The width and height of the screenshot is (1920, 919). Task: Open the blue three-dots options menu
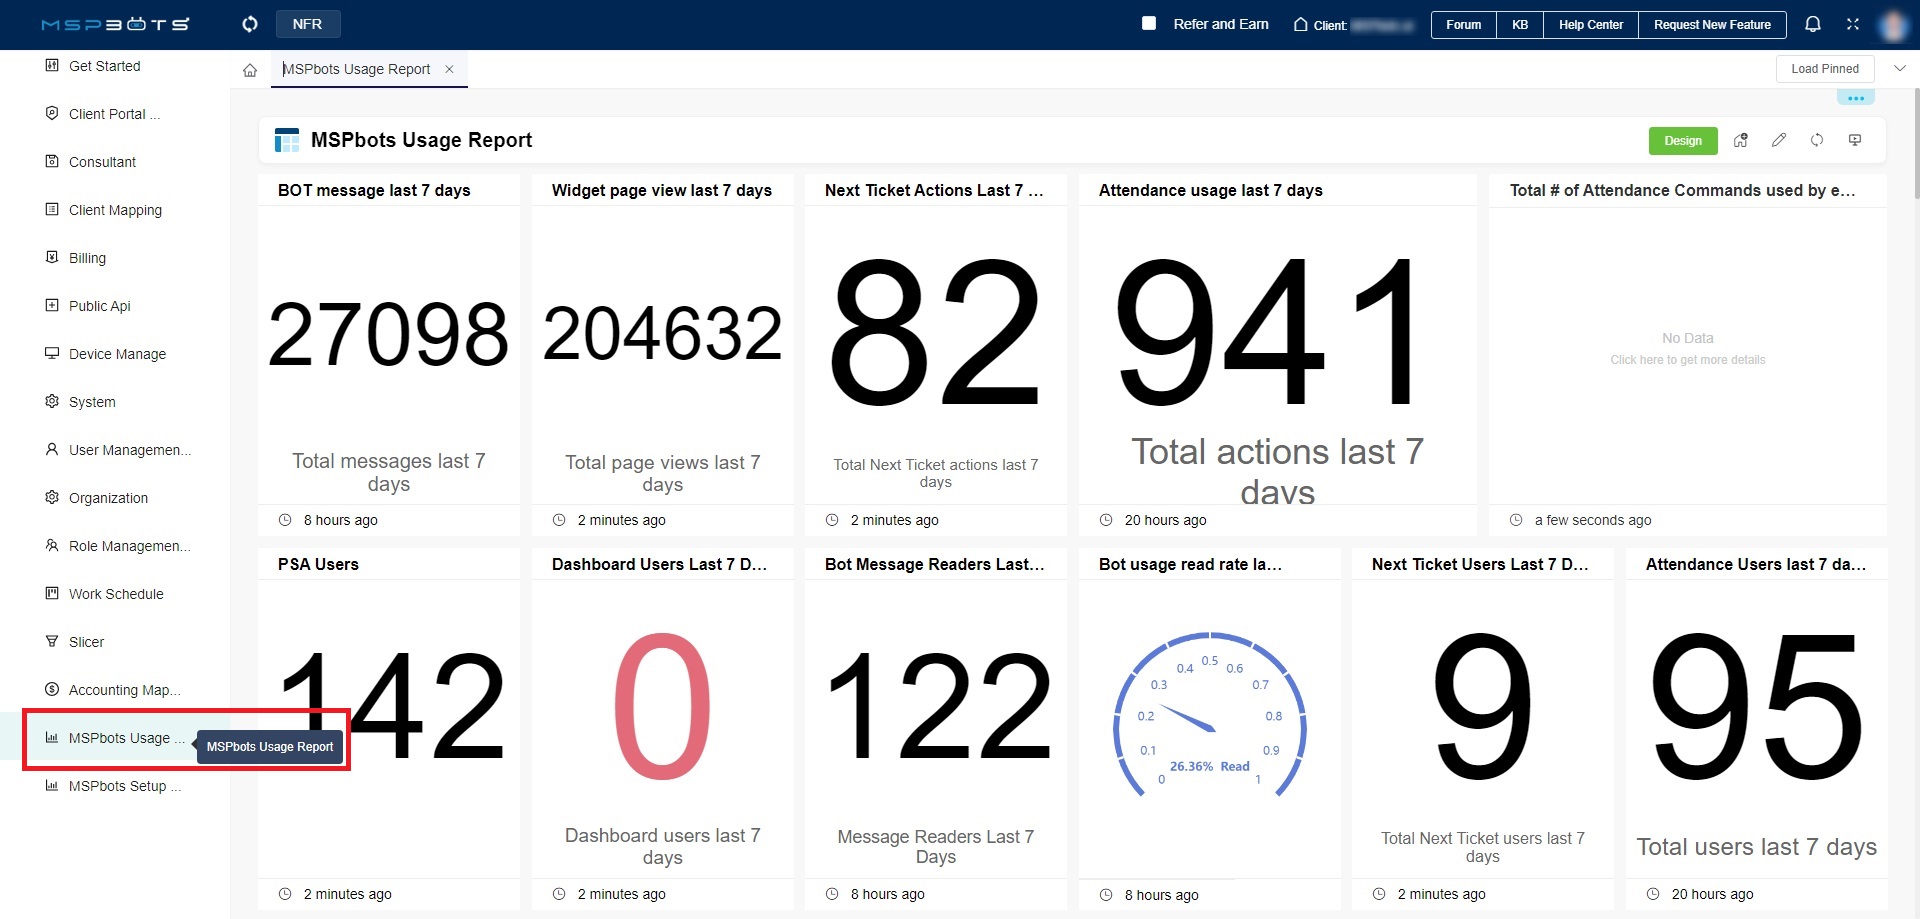(x=1855, y=98)
